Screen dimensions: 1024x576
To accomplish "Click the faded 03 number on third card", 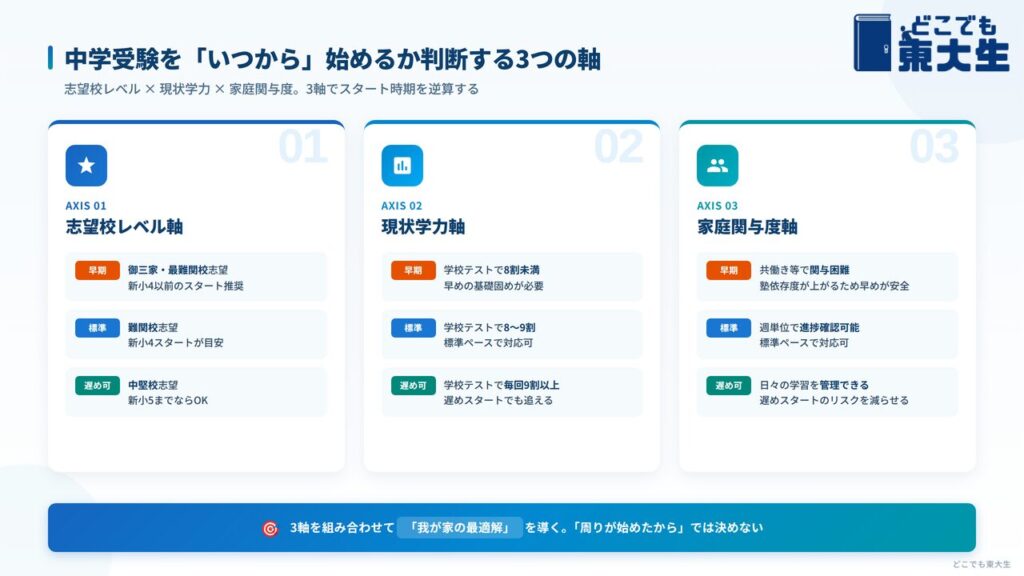I will (935, 147).
